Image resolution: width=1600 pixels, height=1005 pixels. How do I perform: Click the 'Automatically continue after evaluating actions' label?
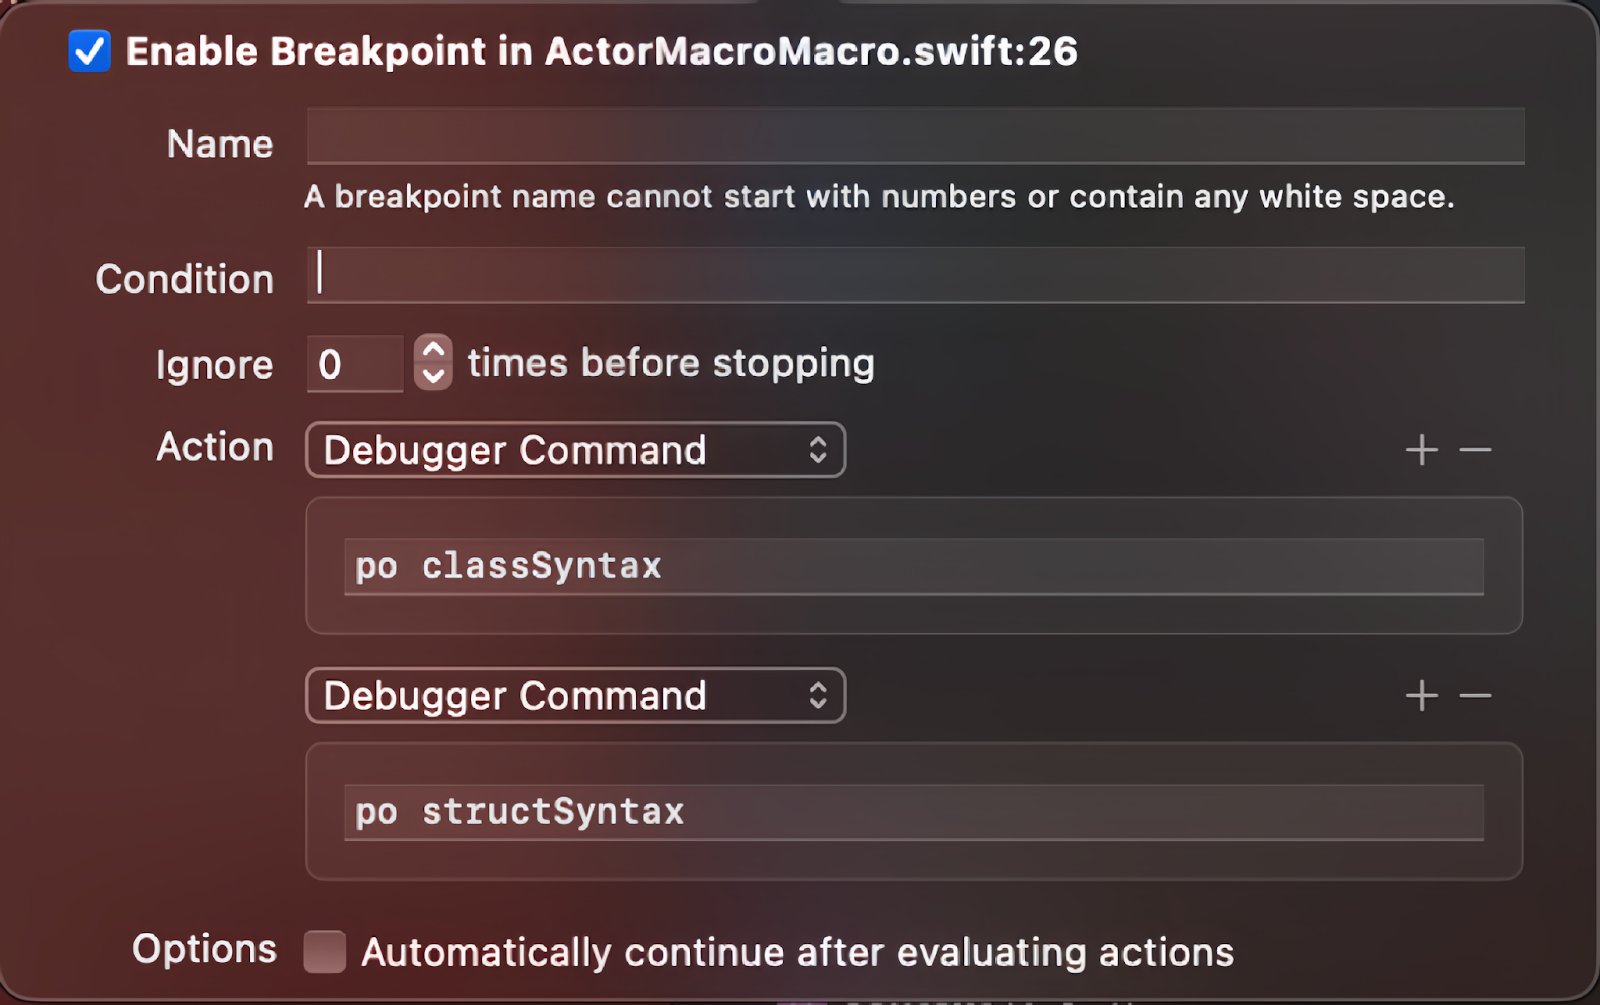797,952
